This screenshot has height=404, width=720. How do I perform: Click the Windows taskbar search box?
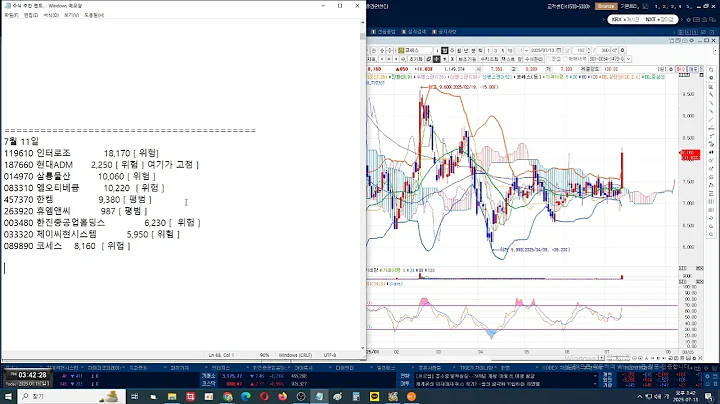72,396
